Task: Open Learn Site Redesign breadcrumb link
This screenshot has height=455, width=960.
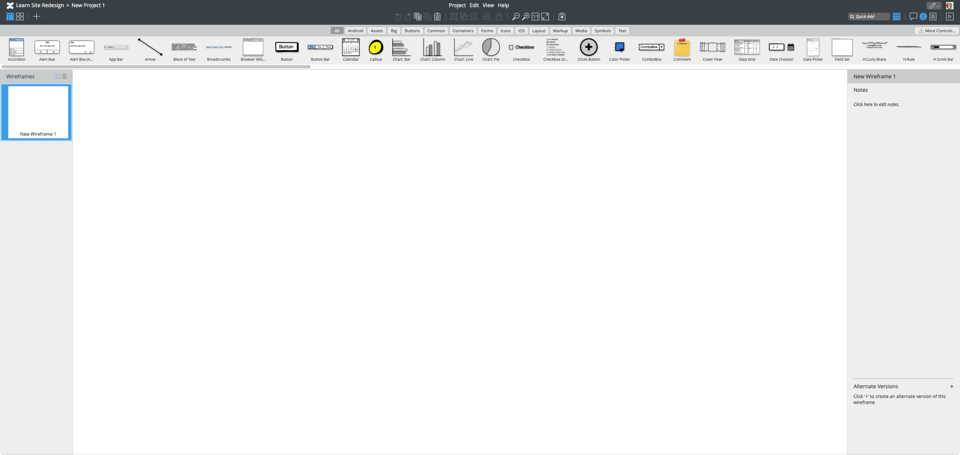Action: [40, 5]
